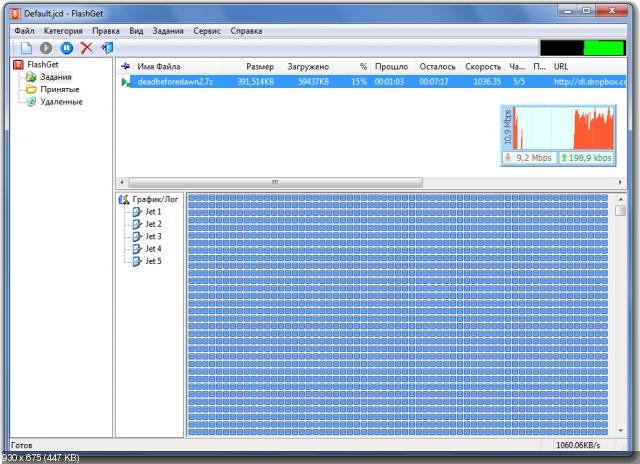
Task: Click the Ча... column header
Action: (517, 67)
